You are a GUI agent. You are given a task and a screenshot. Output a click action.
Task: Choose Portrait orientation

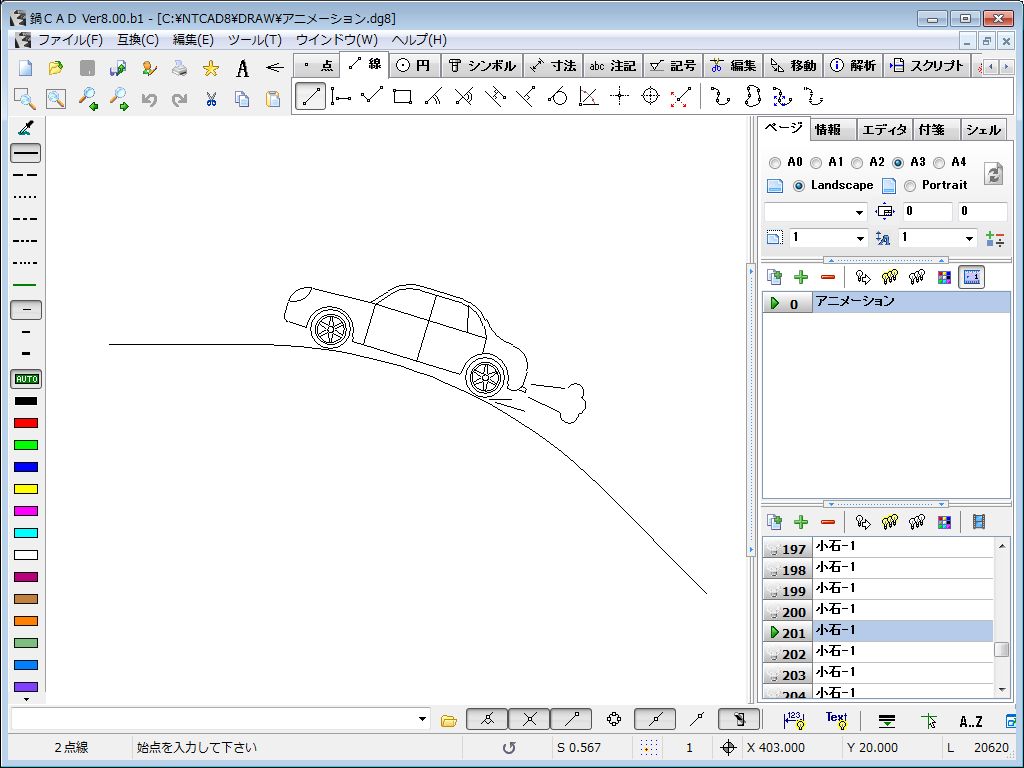pos(910,186)
